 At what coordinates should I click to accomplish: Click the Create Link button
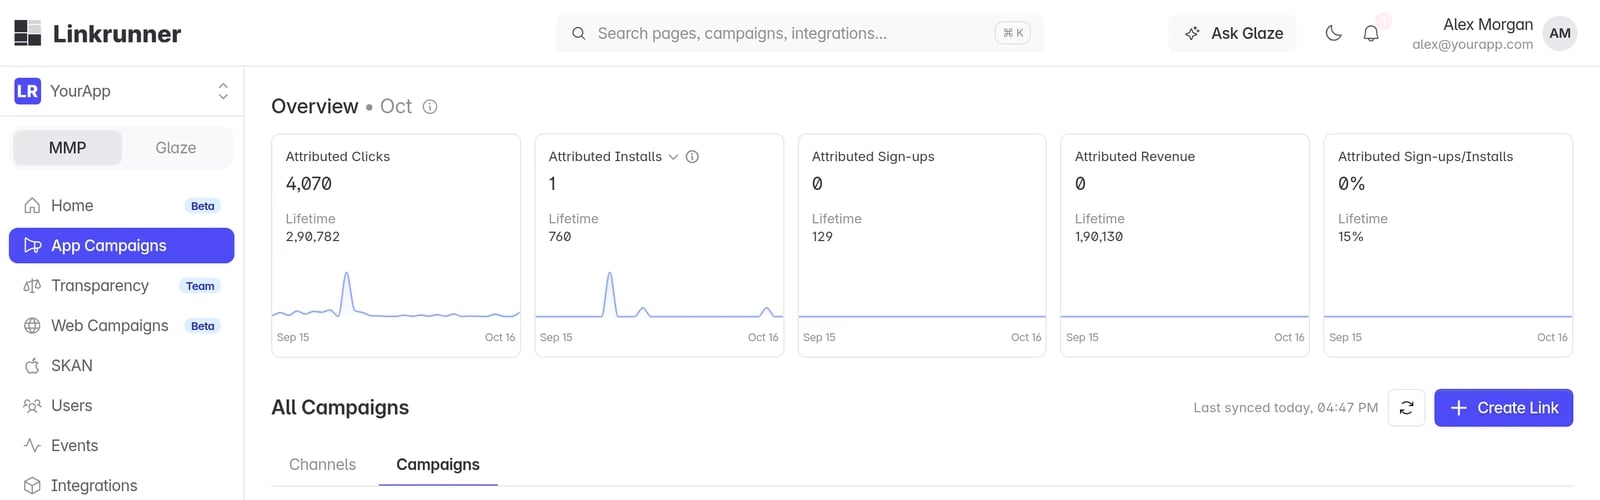point(1503,408)
